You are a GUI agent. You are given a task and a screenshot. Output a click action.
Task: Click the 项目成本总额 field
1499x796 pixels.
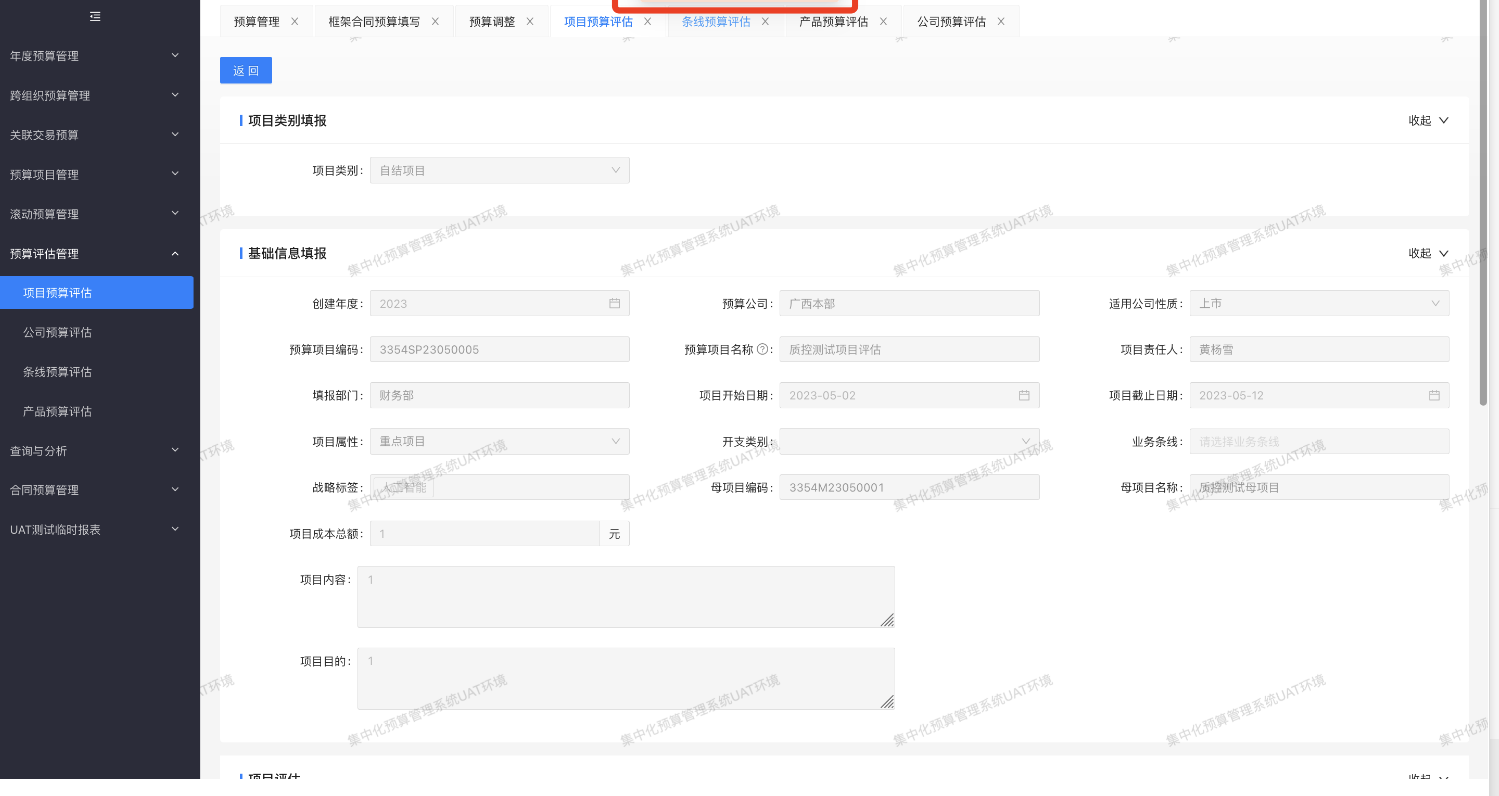tap(484, 534)
